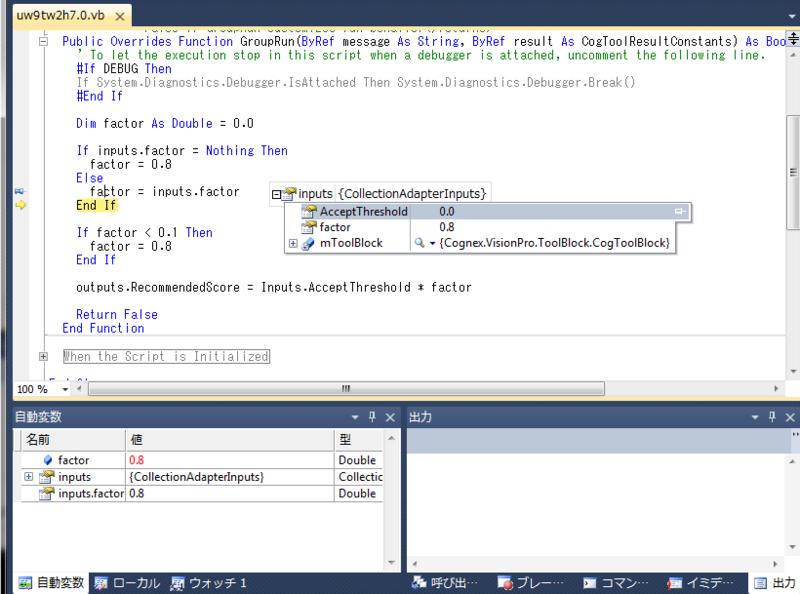The image size is (800, 594).
Task: Switch to the 自動変数 tab
Action: click(51, 583)
